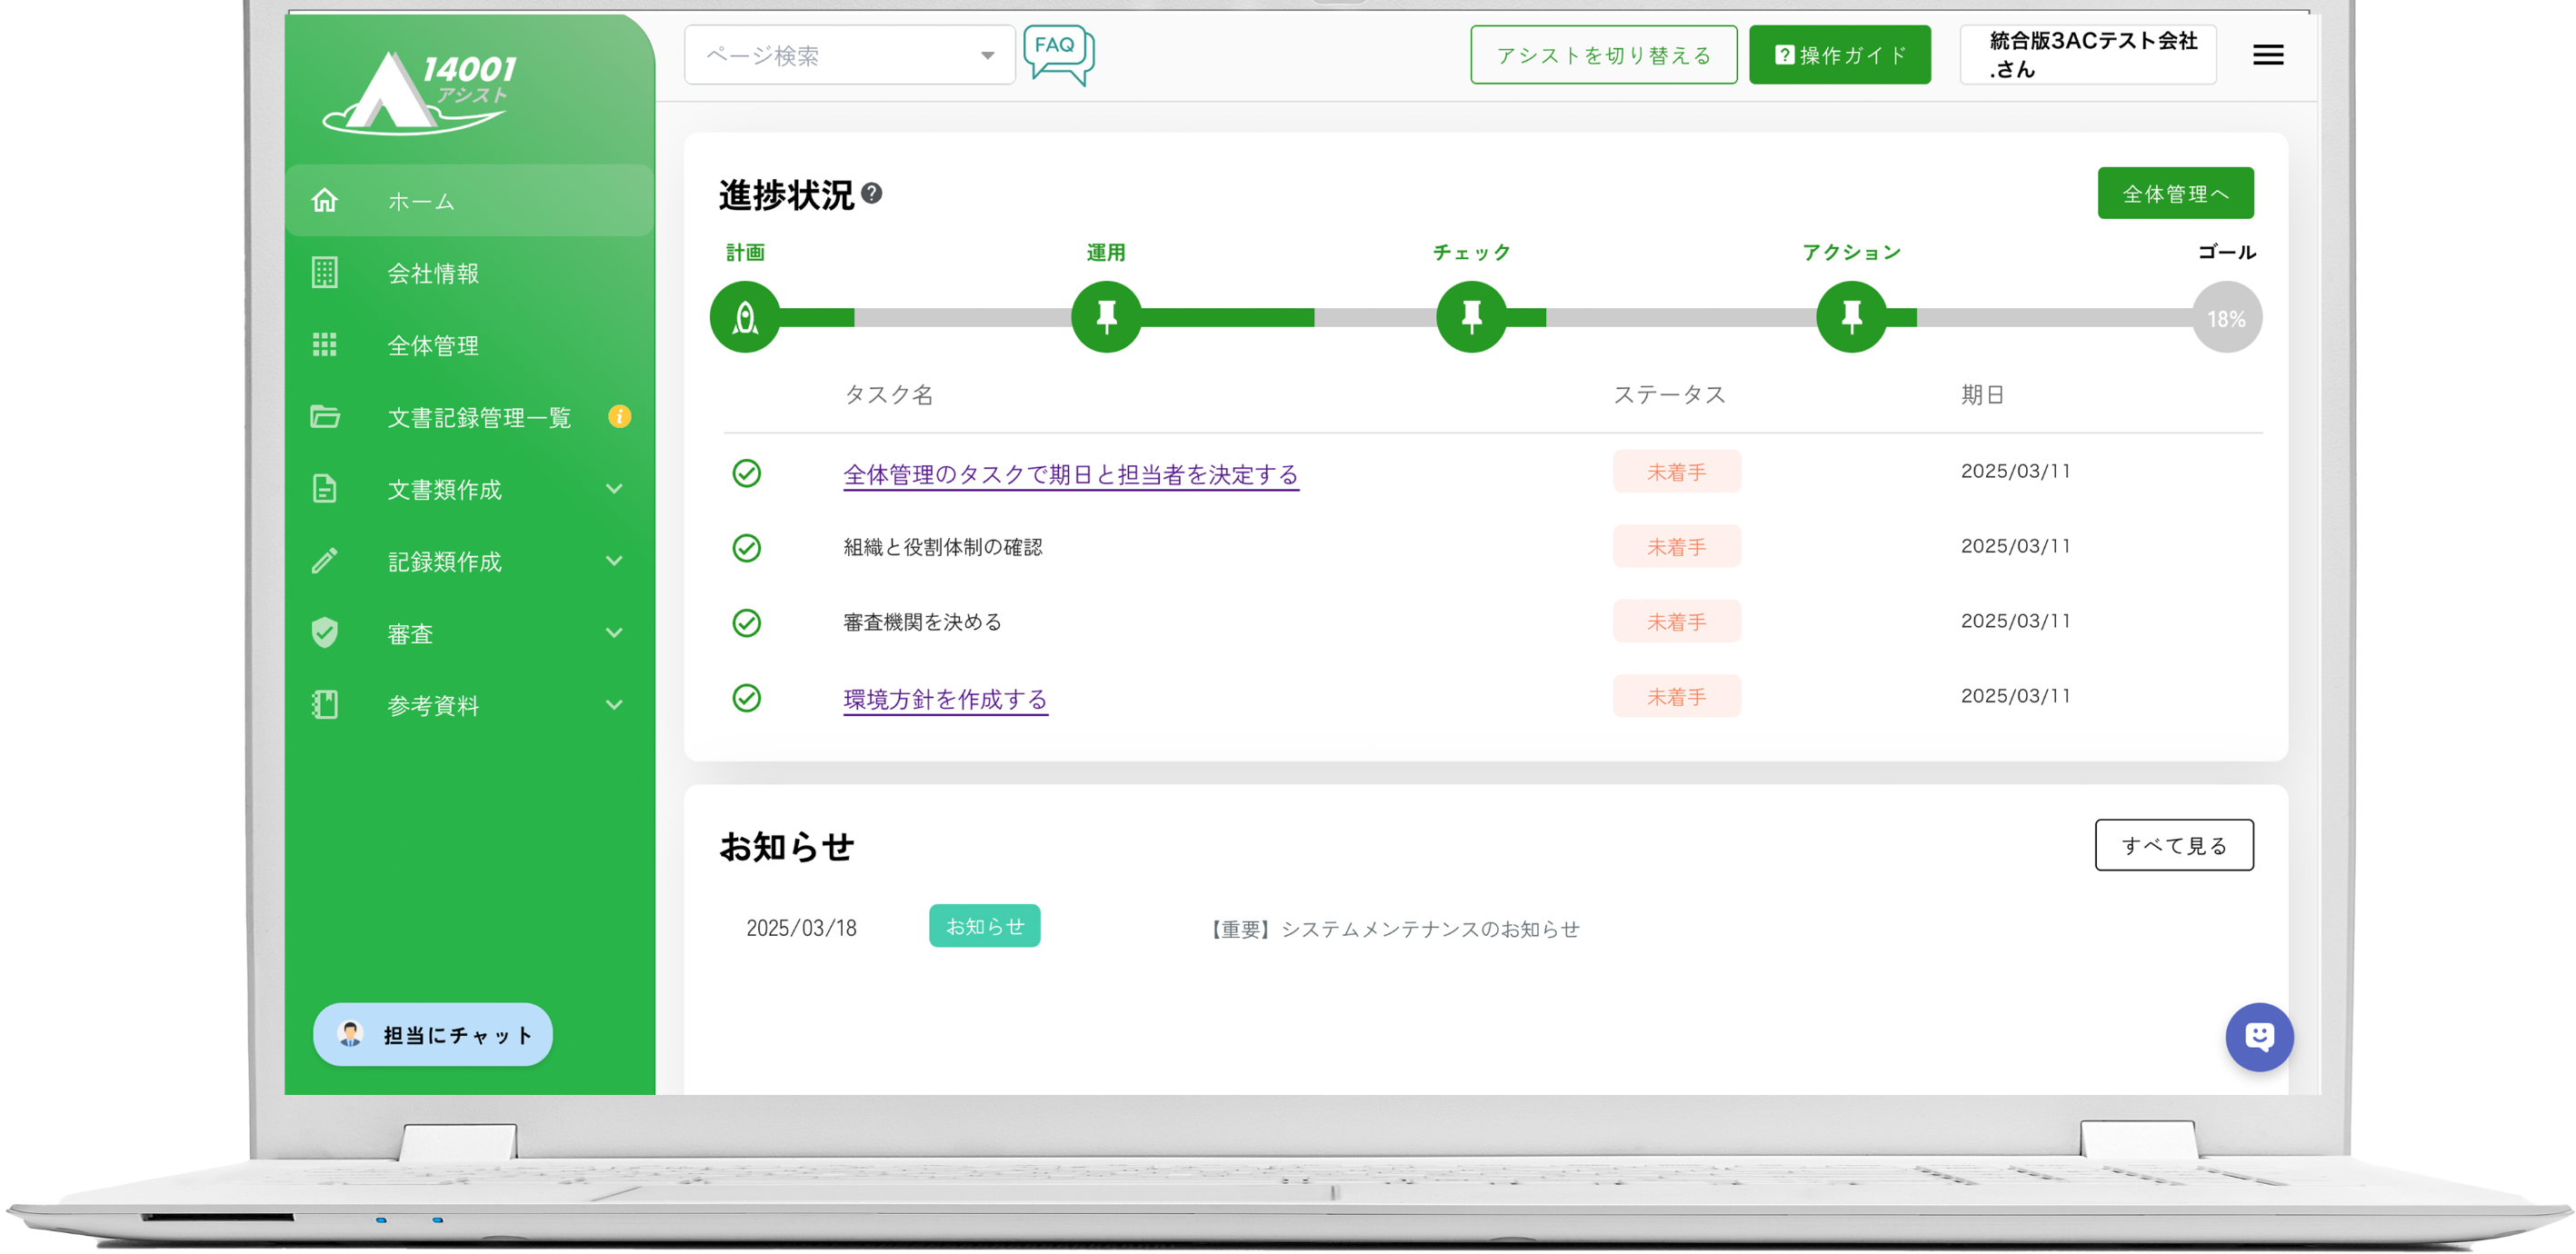Click the help question mark next to 進捗状況
2576x1254 pixels.
(871, 193)
